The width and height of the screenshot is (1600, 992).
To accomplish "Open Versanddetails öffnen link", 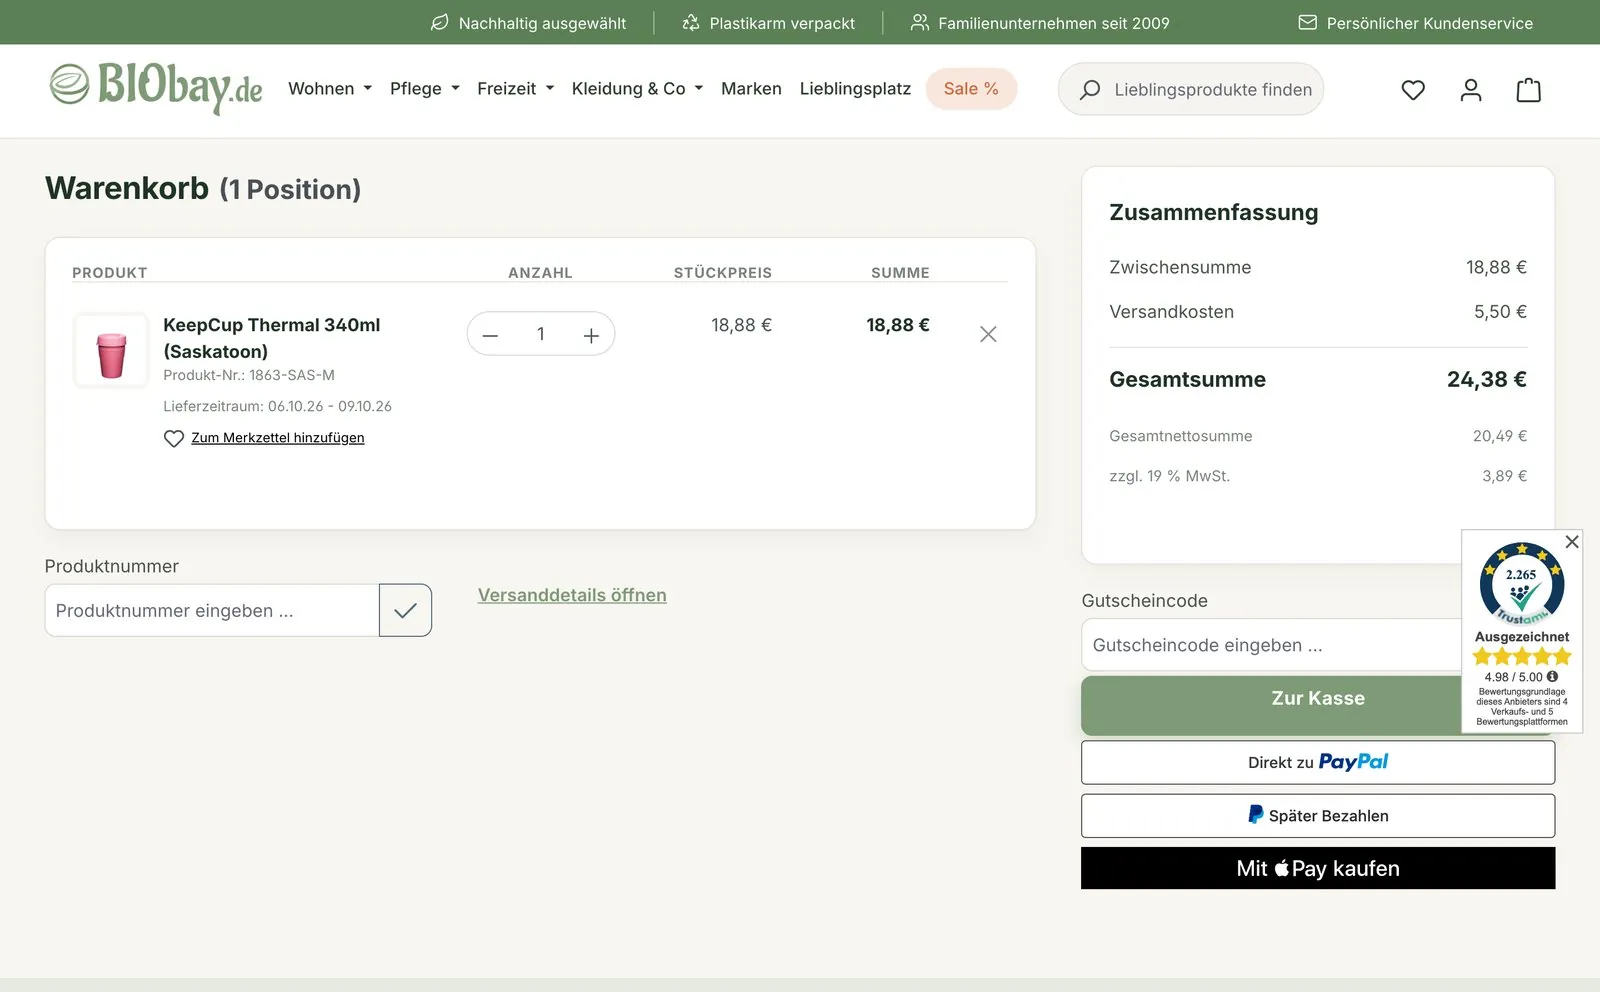I will [x=572, y=595].
